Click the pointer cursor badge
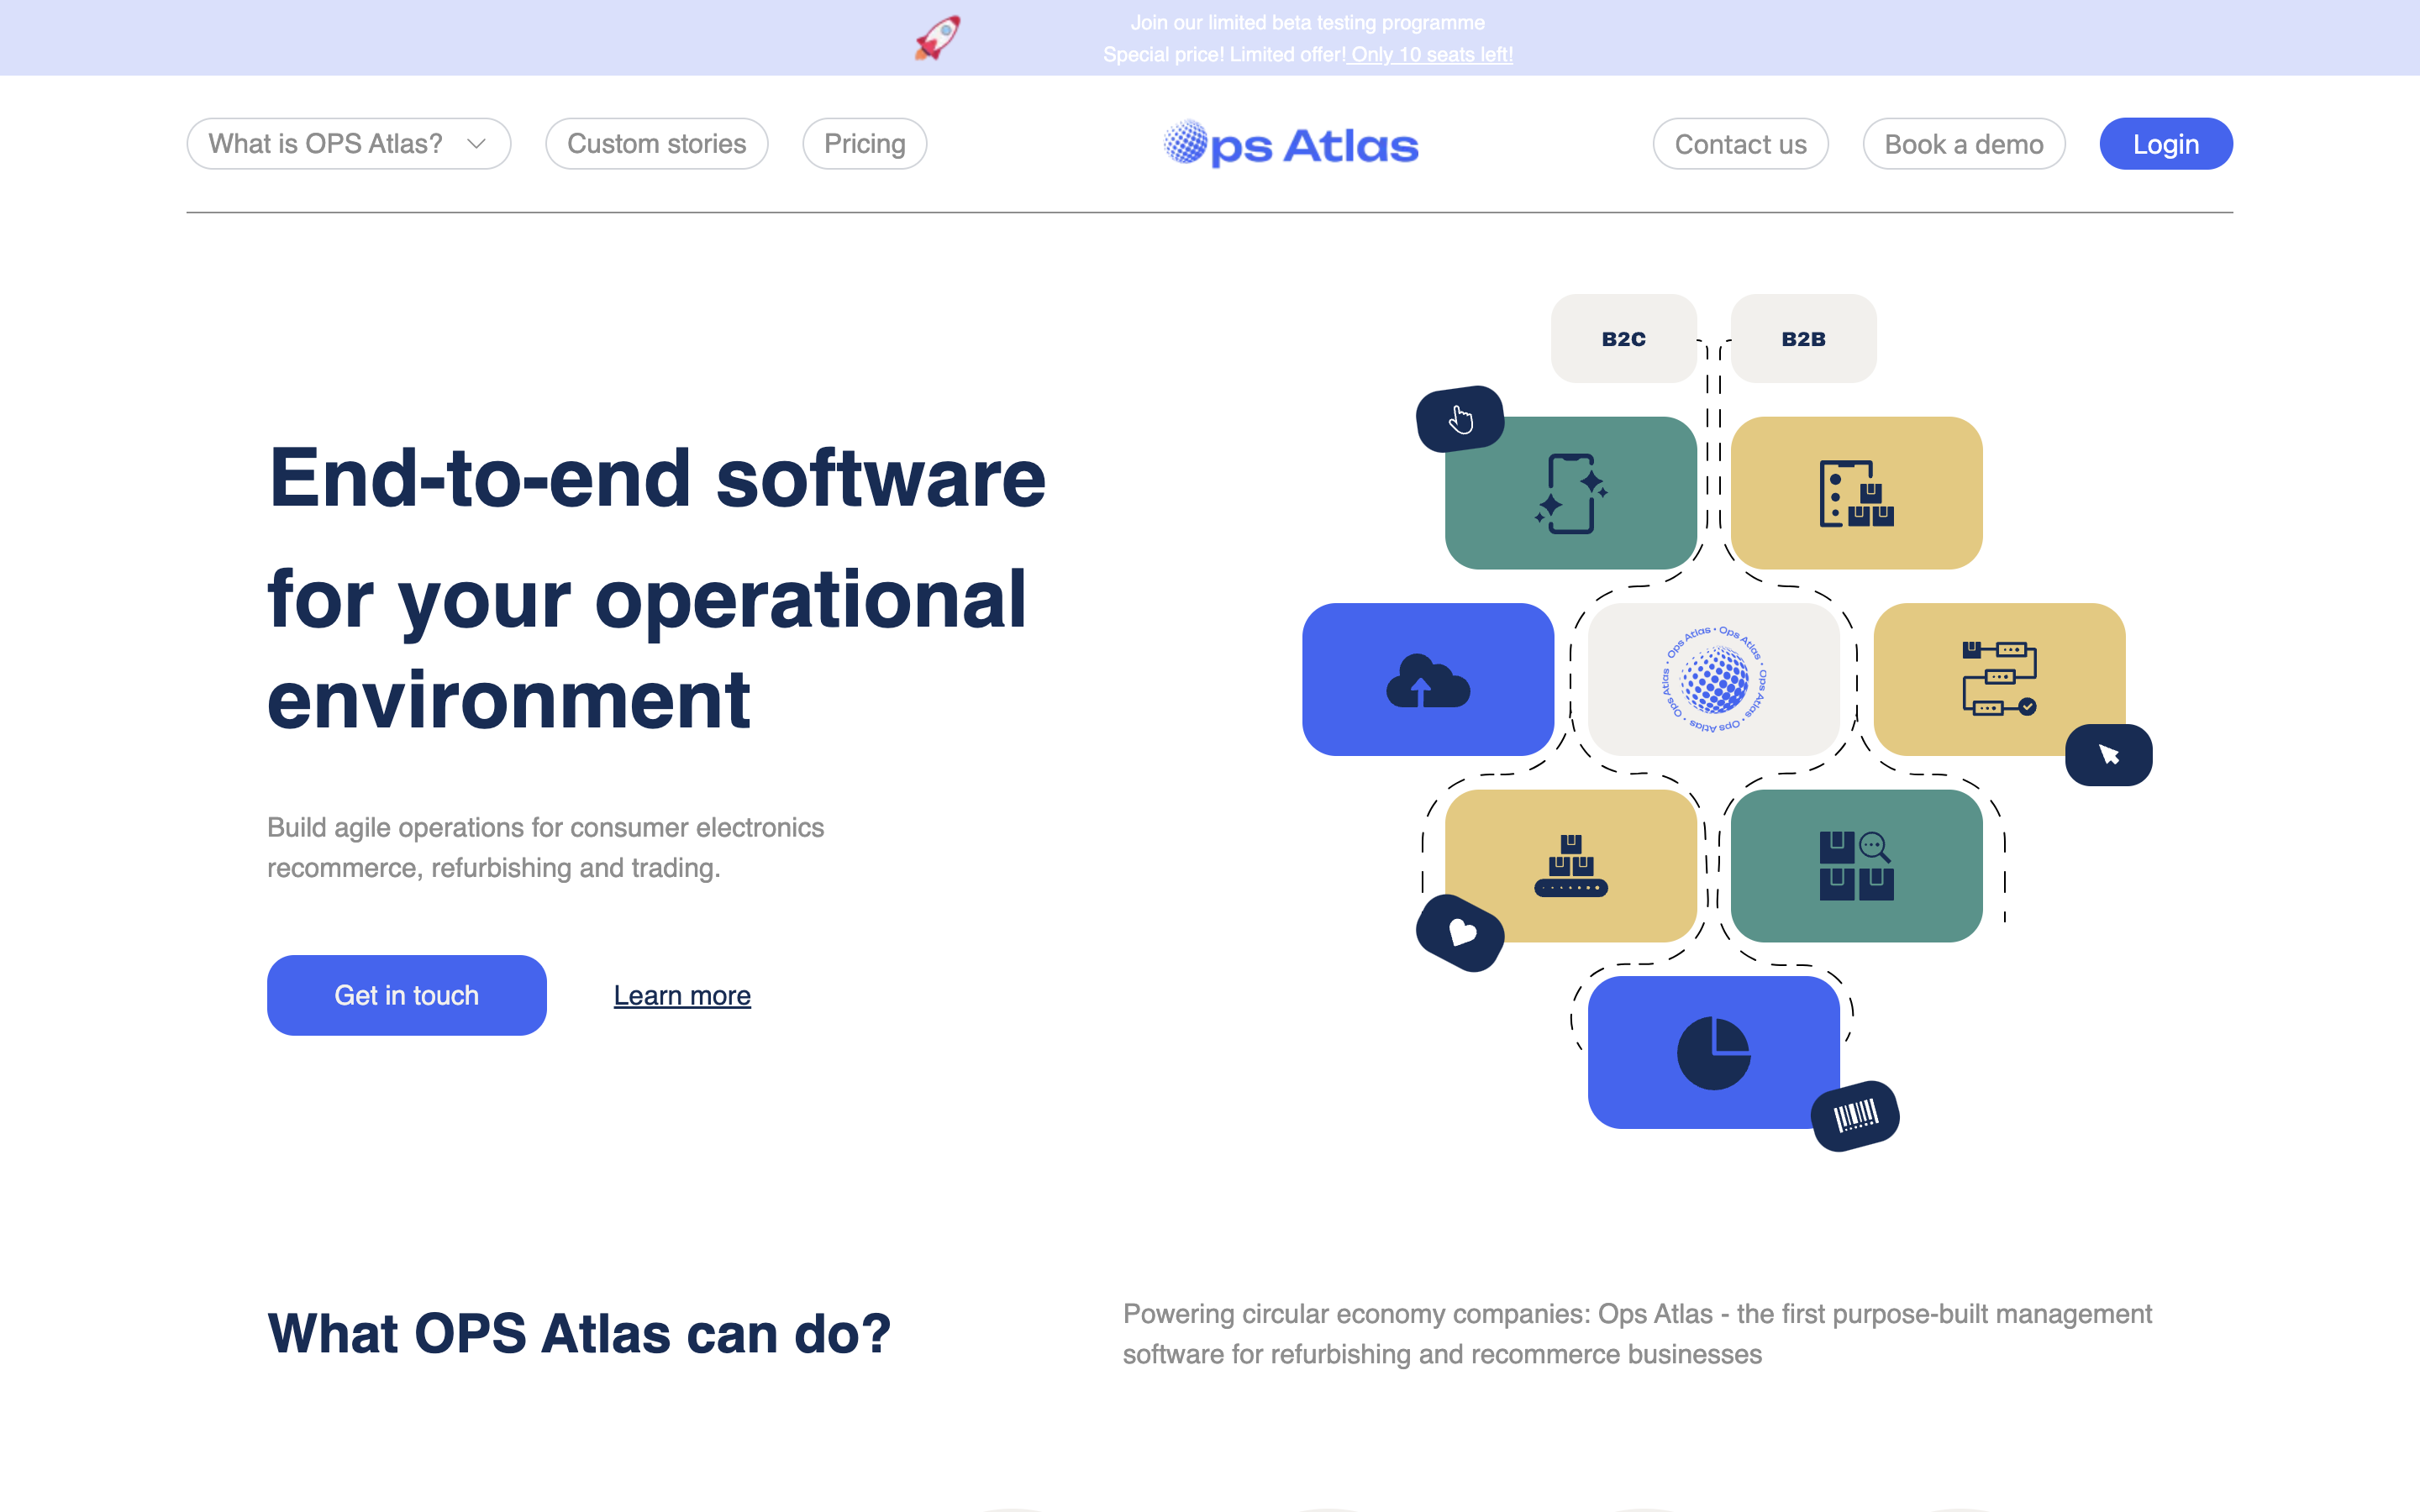The height and width of the screenshot is (1512, 2420). click(2109, 754)
